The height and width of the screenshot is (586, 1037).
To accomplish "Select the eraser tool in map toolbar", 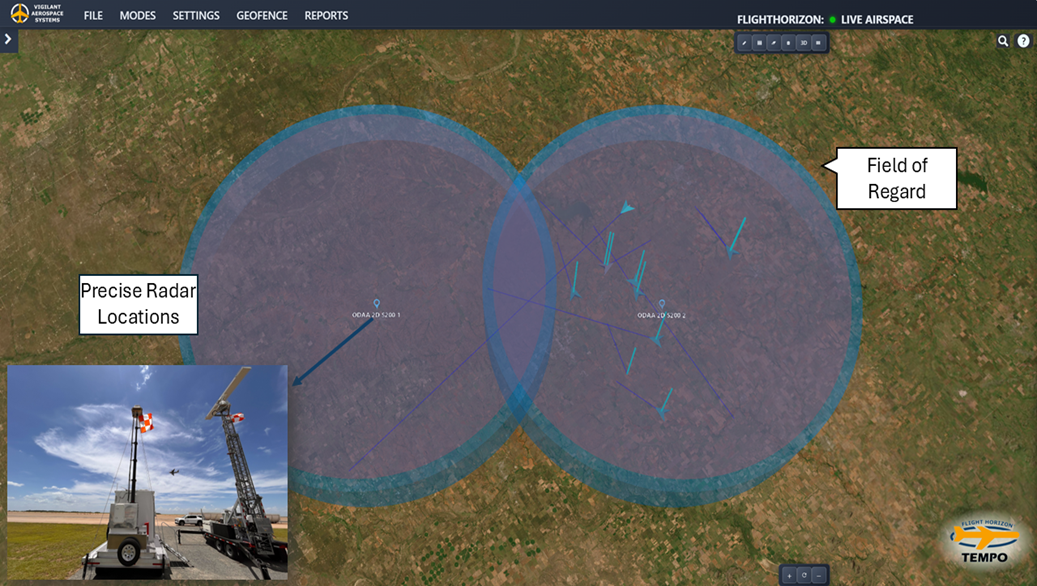I will coord(773,43).
